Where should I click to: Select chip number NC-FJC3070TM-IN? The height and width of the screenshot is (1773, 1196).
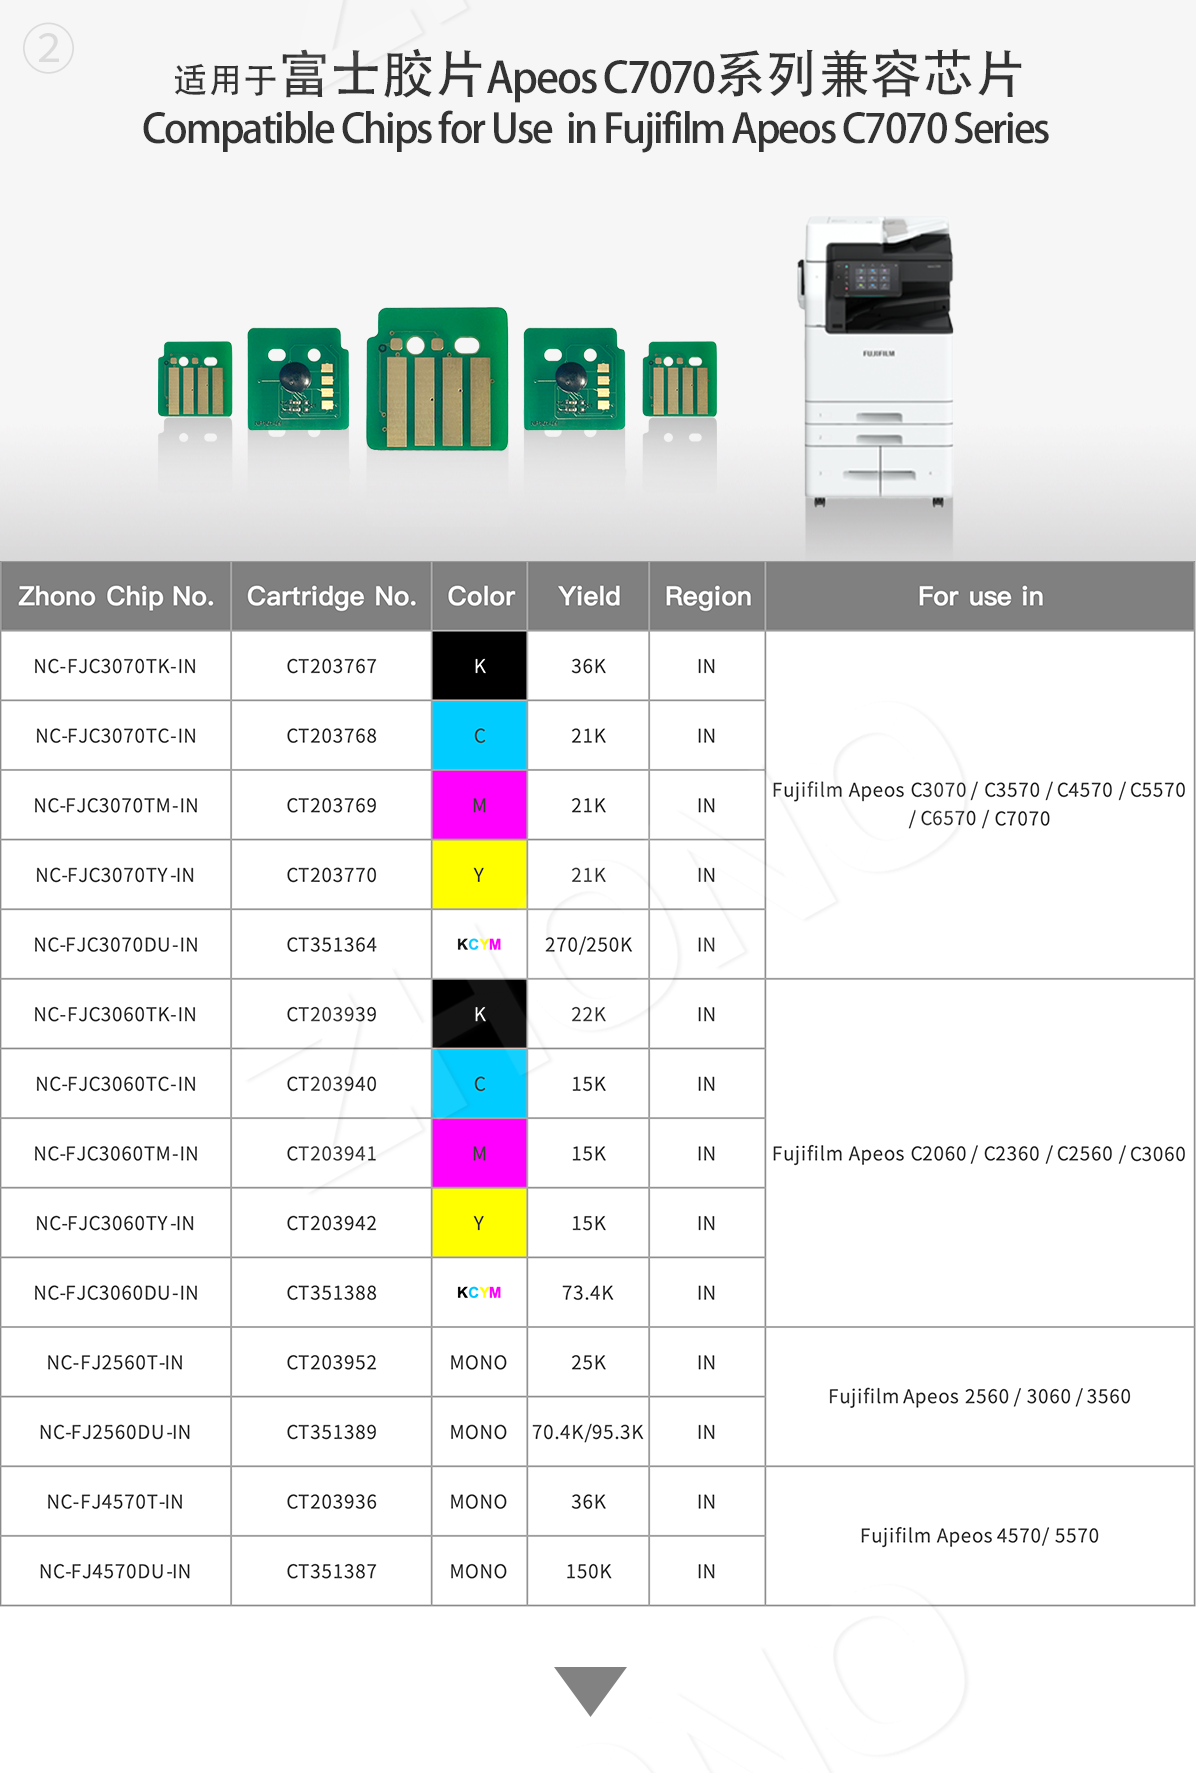pos(115,805)
